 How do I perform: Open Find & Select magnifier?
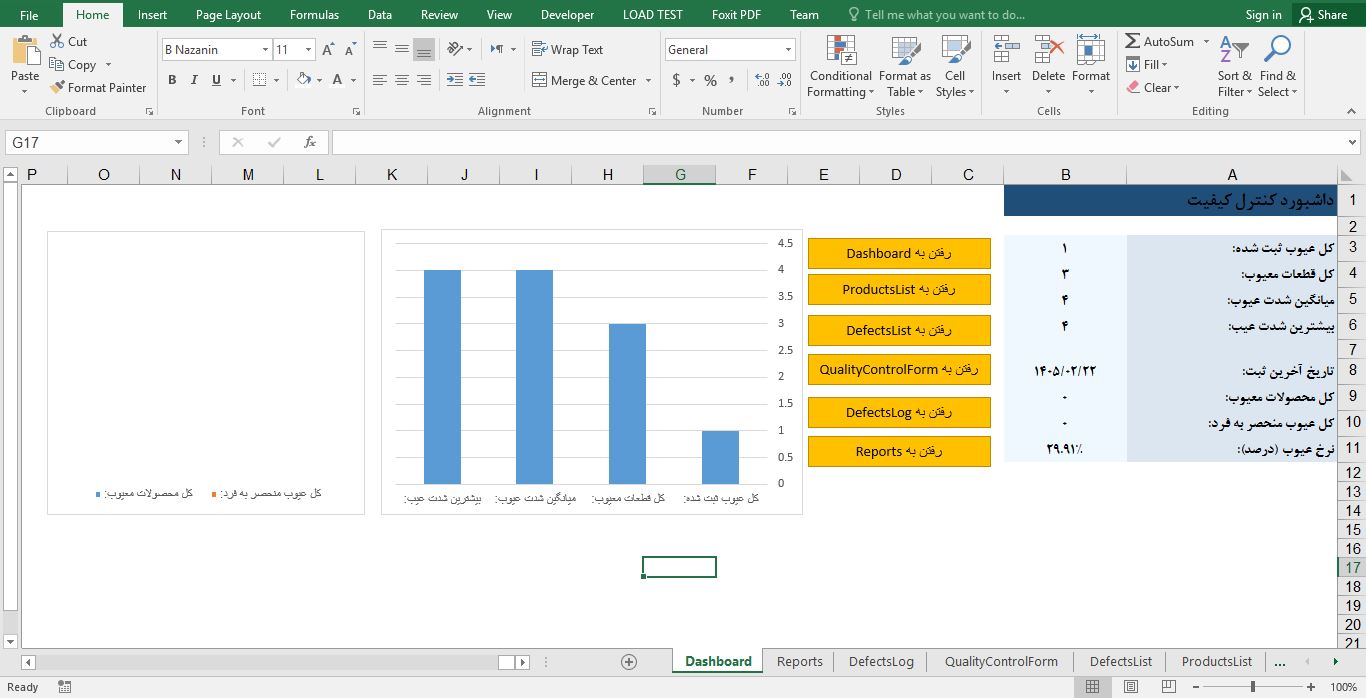1277,50
